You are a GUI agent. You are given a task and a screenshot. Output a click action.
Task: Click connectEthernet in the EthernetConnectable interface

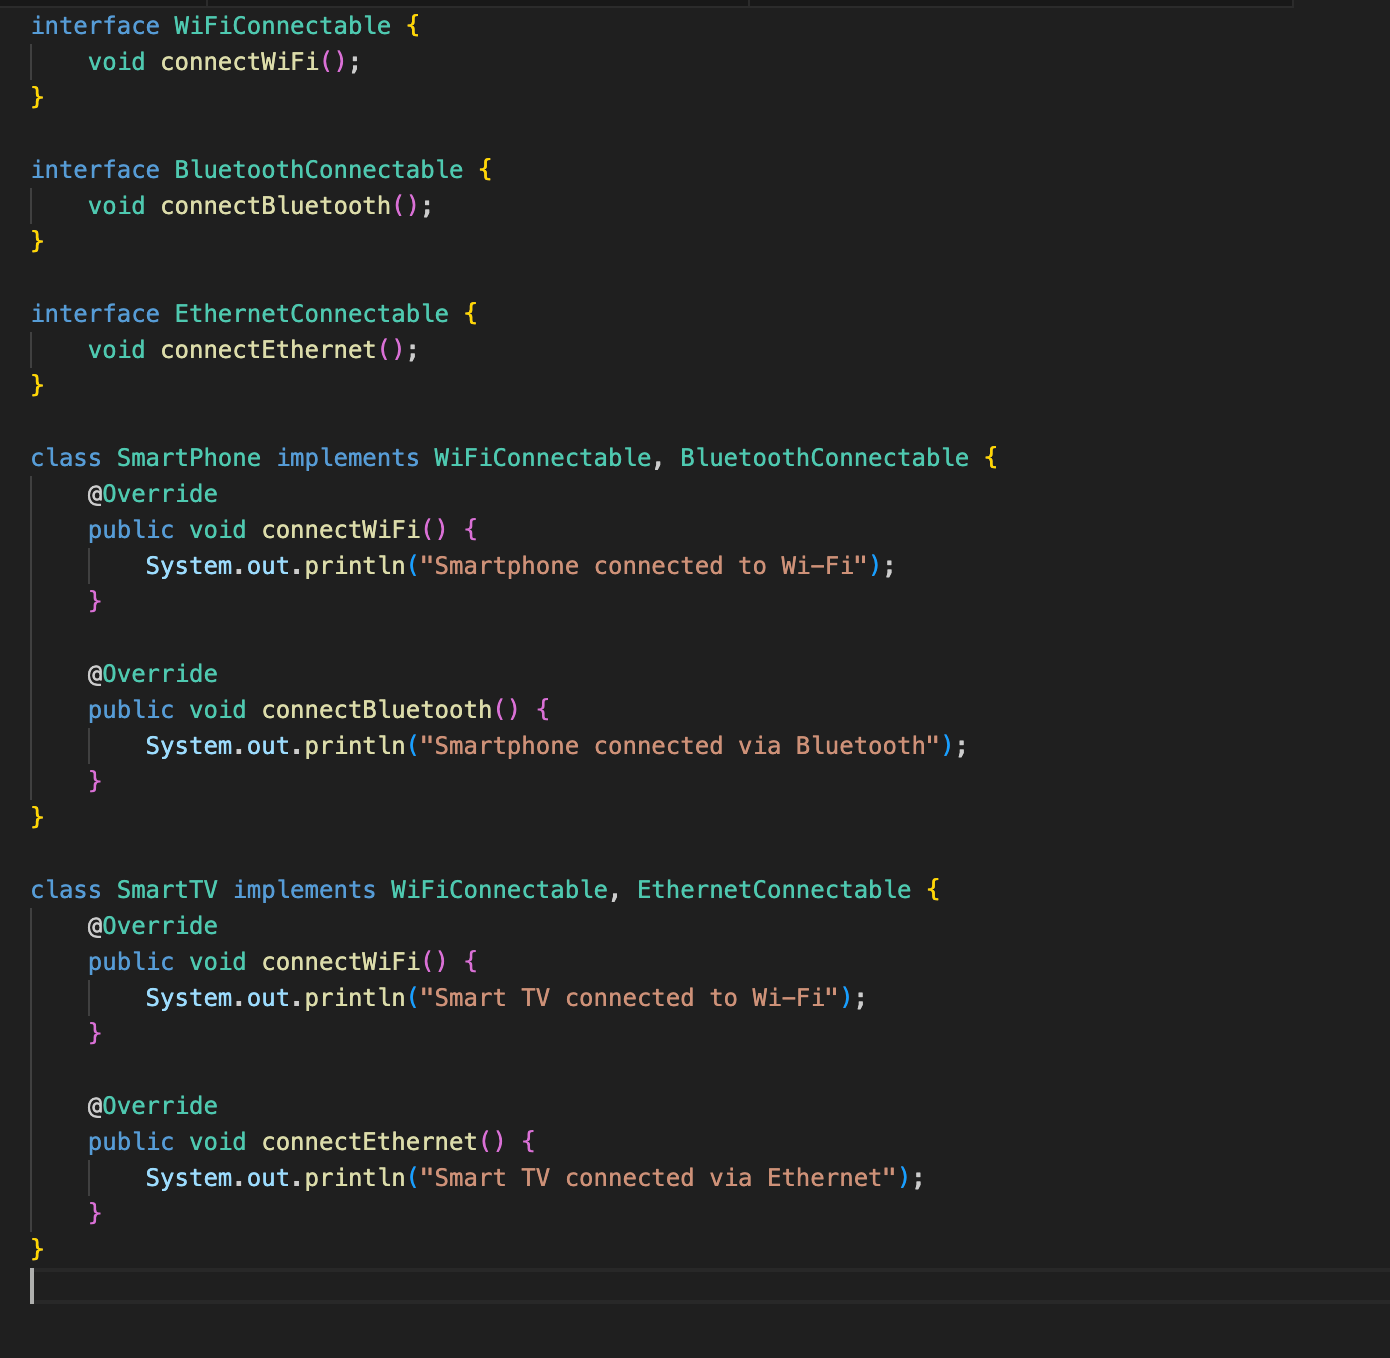click(x=268, y=350)
